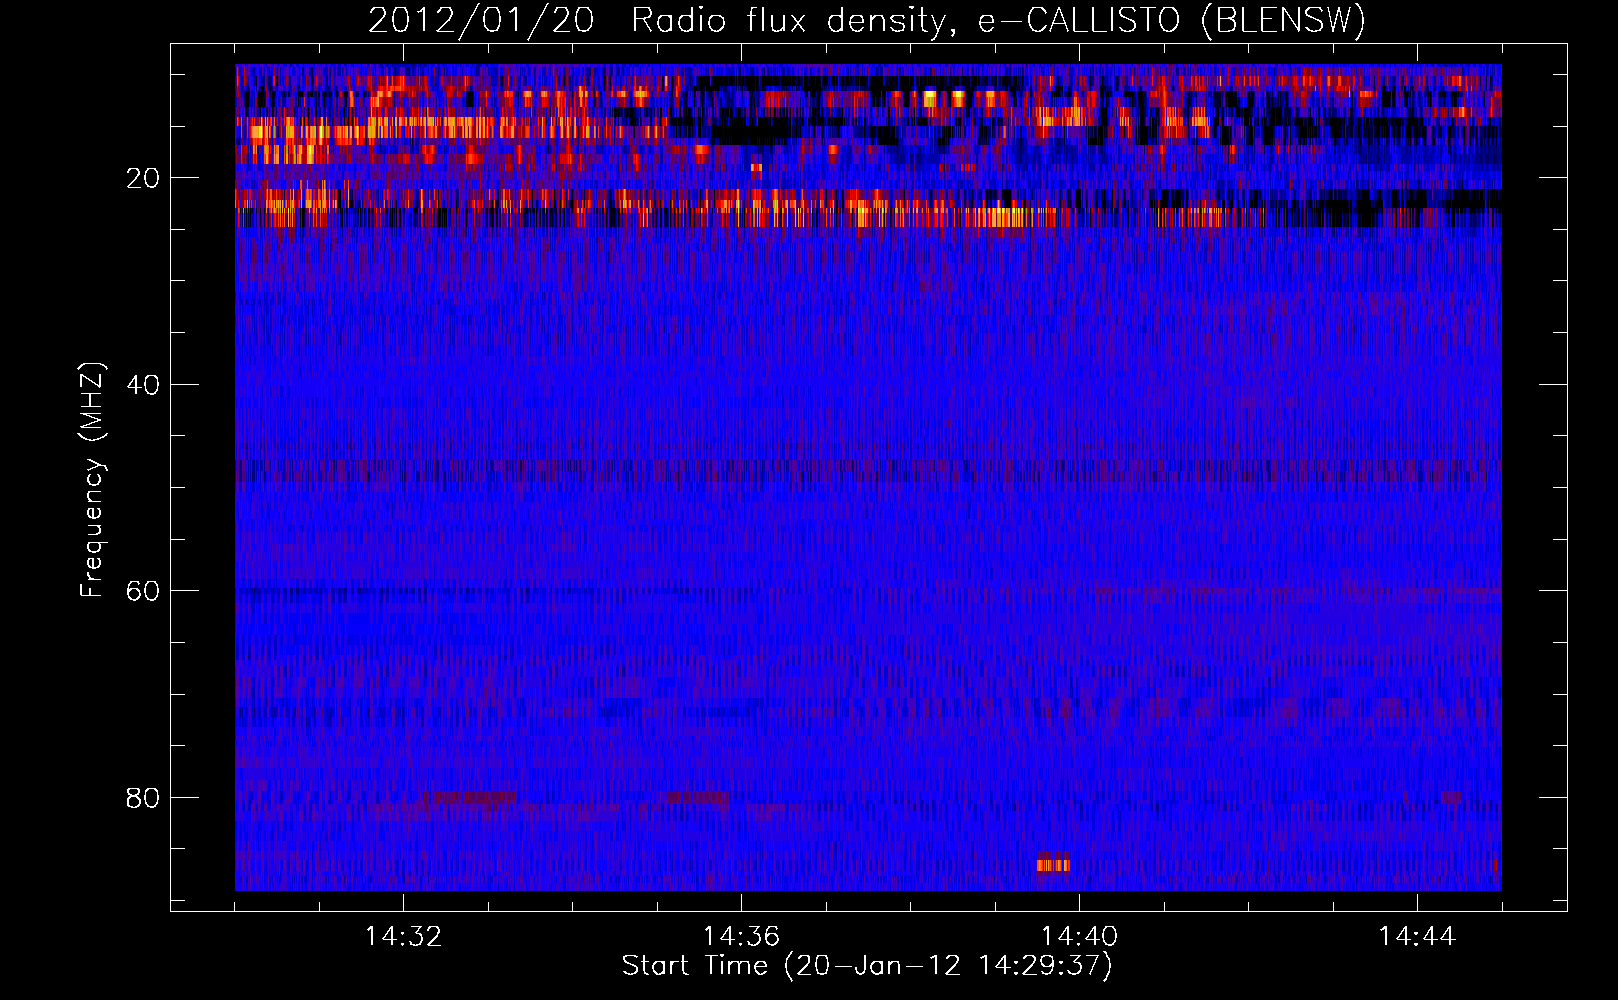1618x1000 pixels.
Task: Click the 'Start Time (20-Jan-12 14:29:37)' label
Action: (867, 966)
